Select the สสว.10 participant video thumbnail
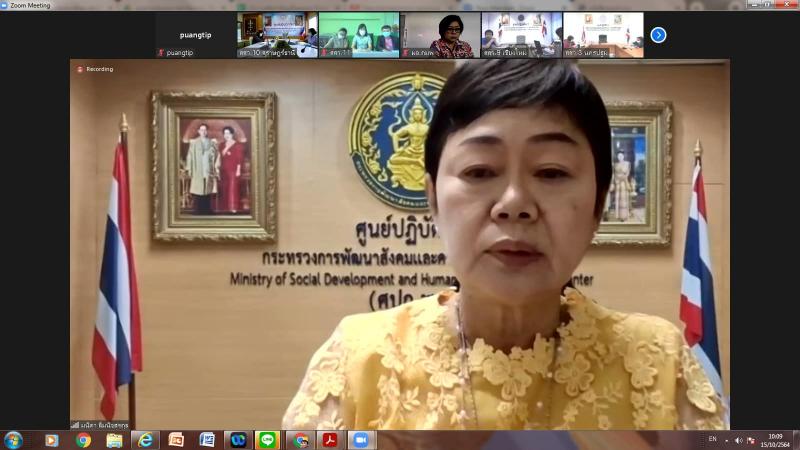 point(277,35)
